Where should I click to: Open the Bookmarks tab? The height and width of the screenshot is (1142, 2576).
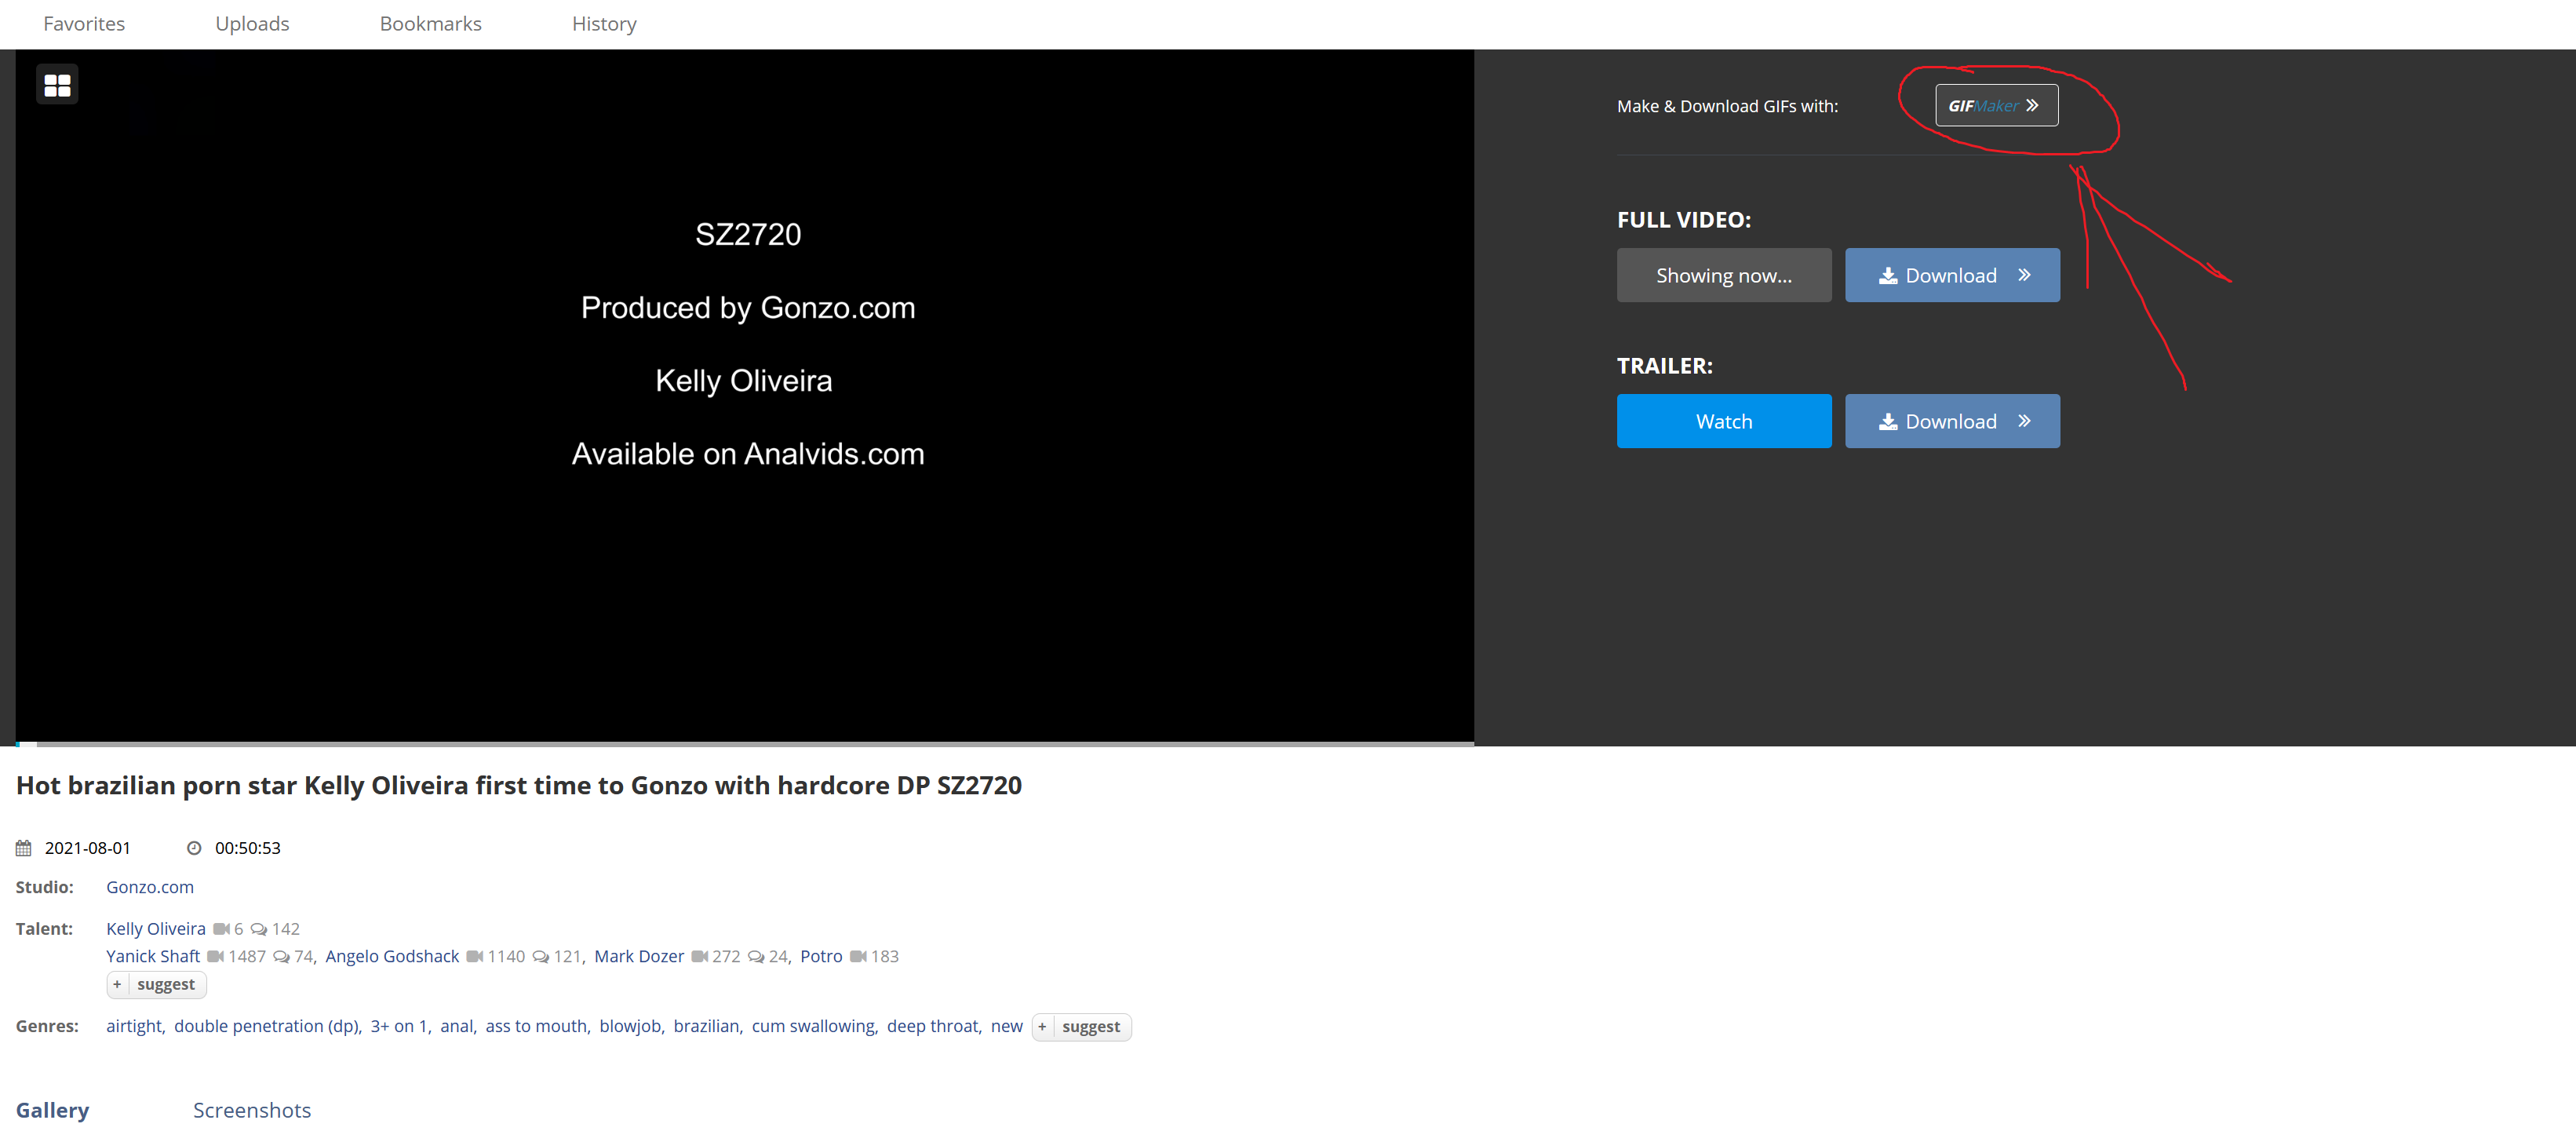(x=430, y=24)
